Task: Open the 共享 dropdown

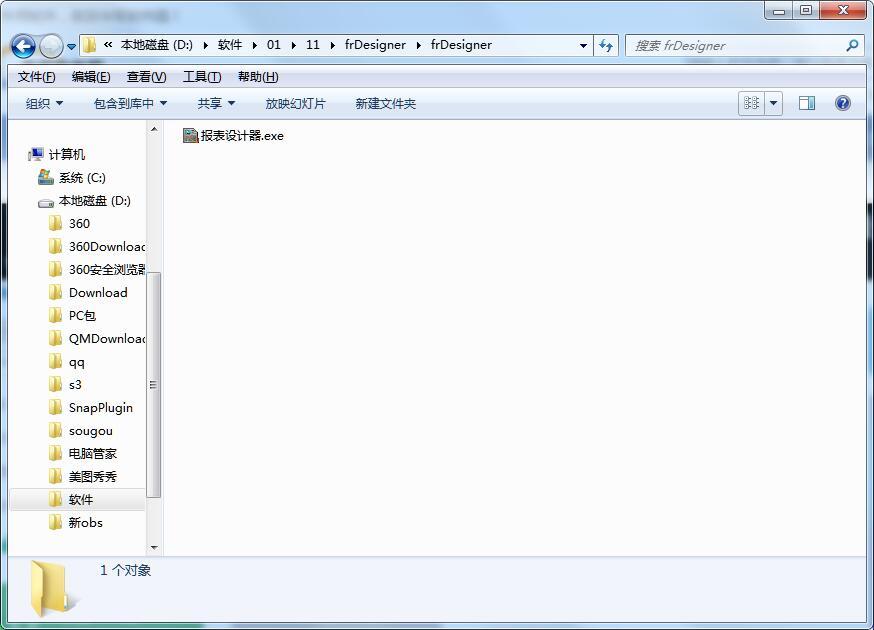Action: tap(216, 104)
